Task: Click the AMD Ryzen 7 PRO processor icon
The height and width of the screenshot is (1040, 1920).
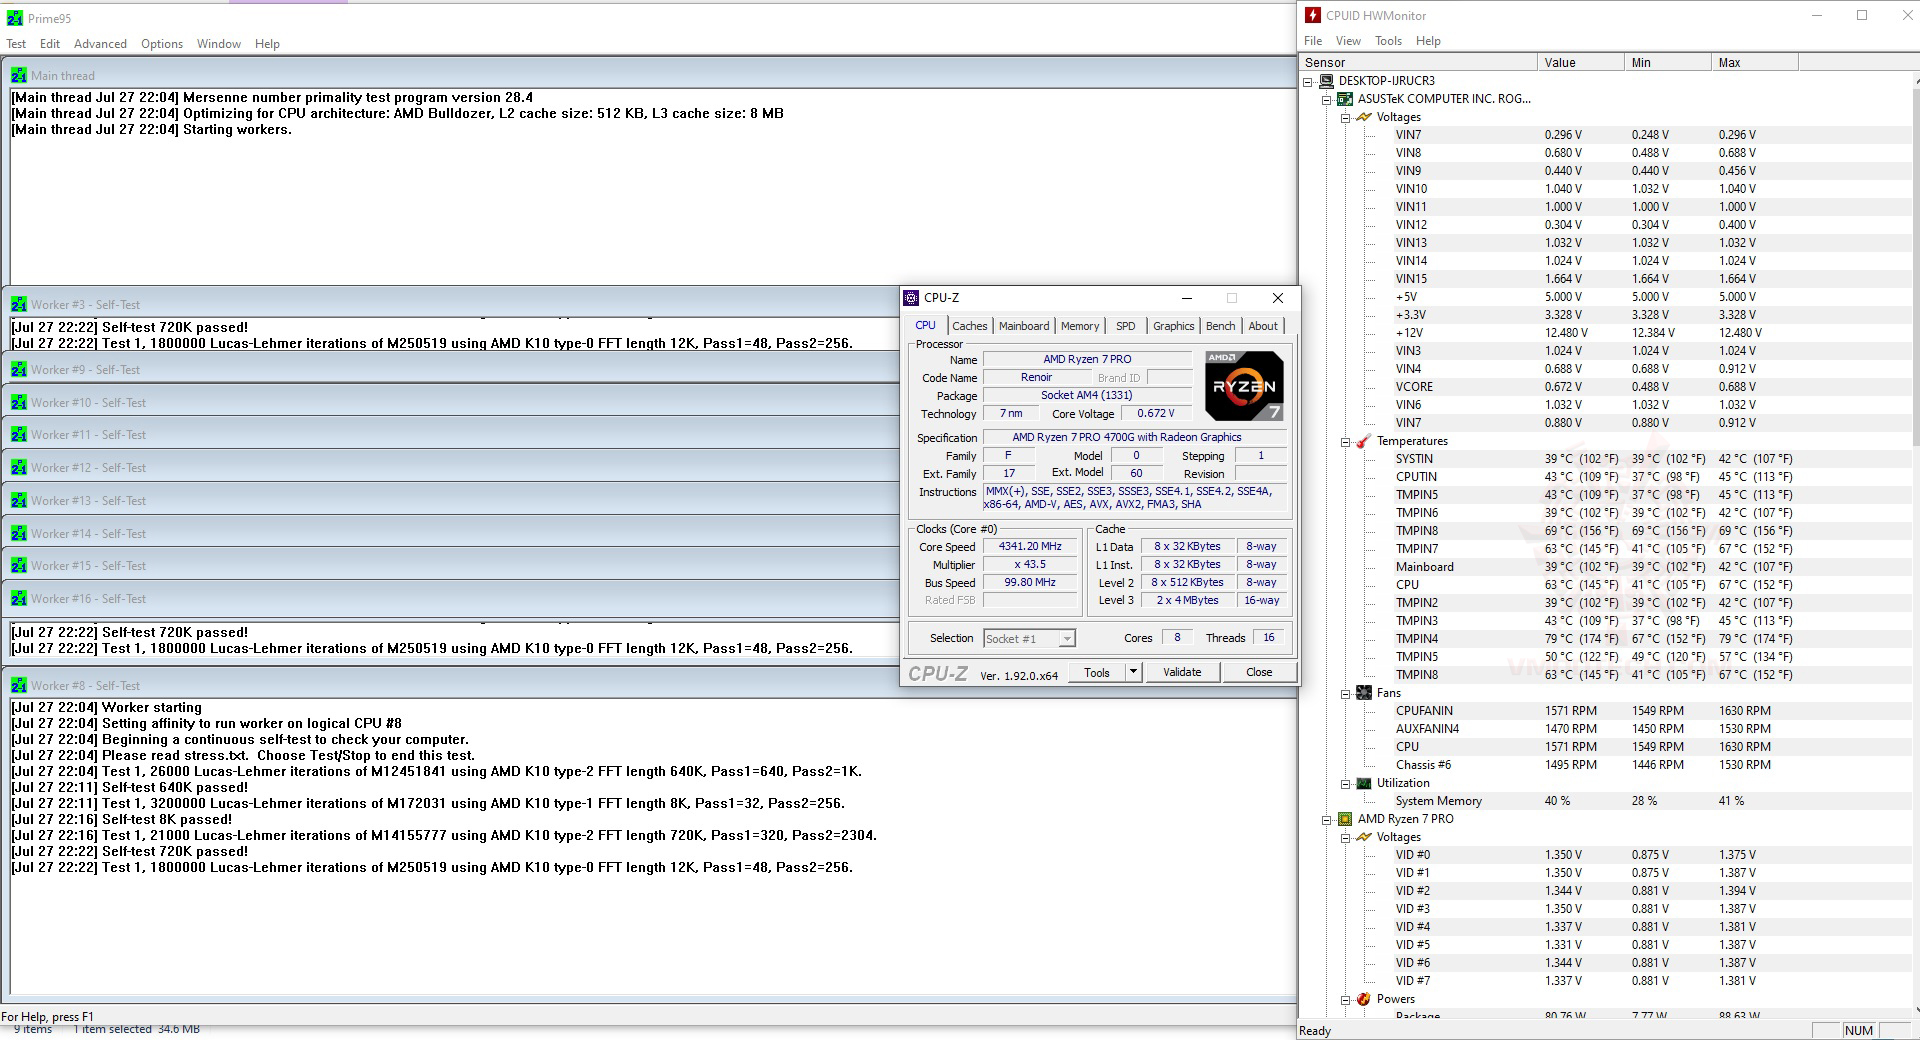Action: [1345, 819]
